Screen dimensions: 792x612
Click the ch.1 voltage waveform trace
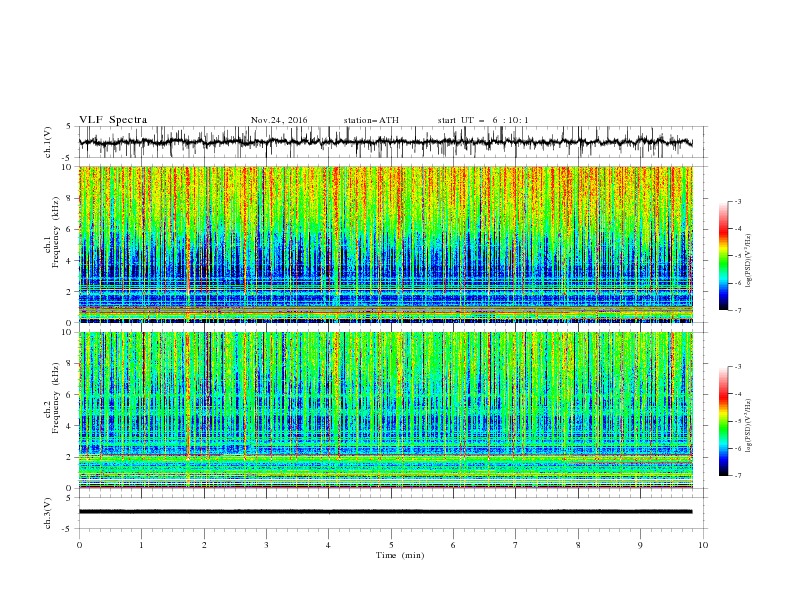385,142
